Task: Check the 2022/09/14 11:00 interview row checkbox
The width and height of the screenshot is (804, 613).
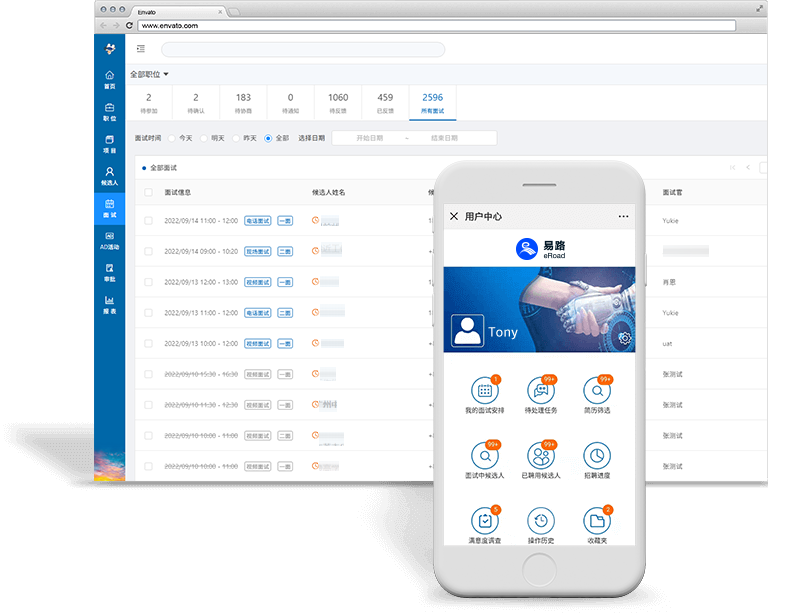Action: click(148, 221)
